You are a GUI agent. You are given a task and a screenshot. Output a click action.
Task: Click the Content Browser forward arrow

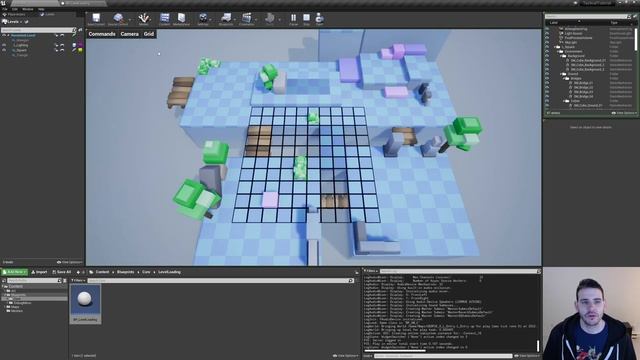84,272
